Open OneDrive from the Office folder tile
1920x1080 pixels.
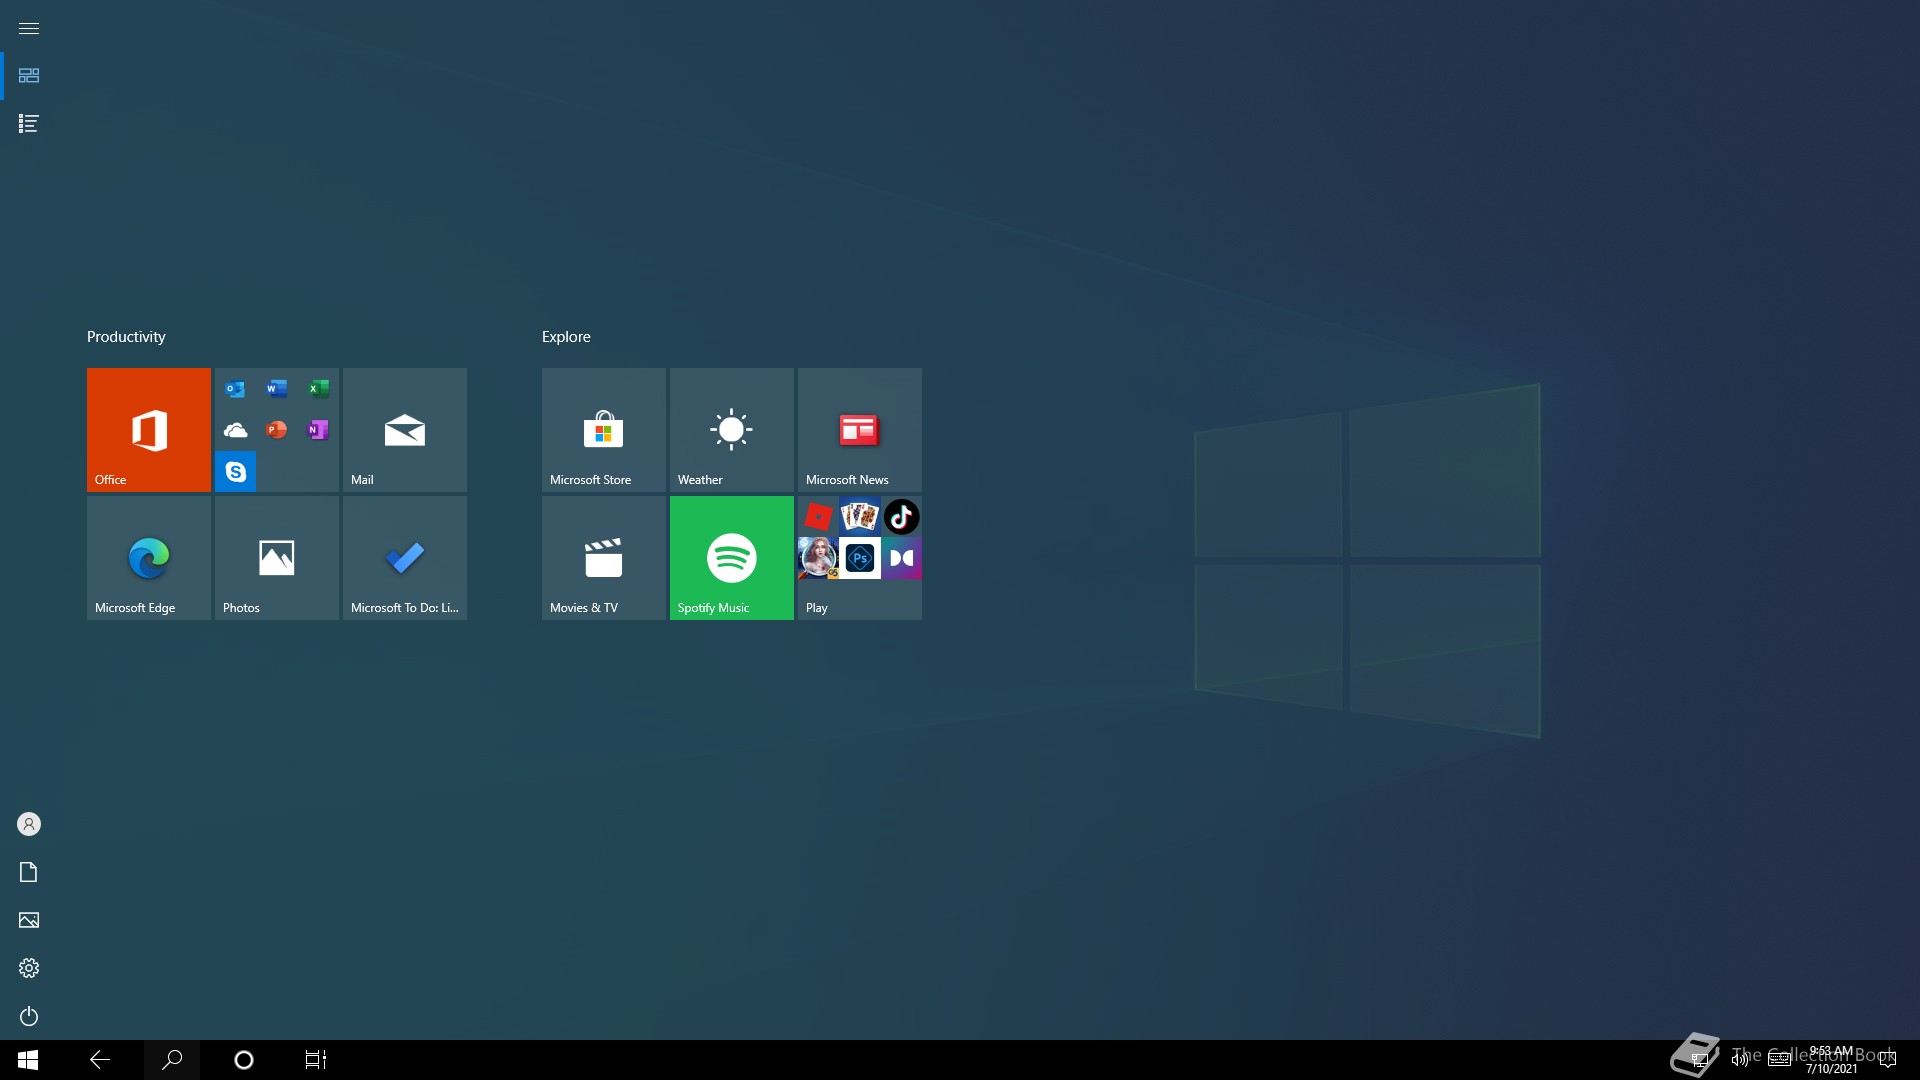click(235, 430)
